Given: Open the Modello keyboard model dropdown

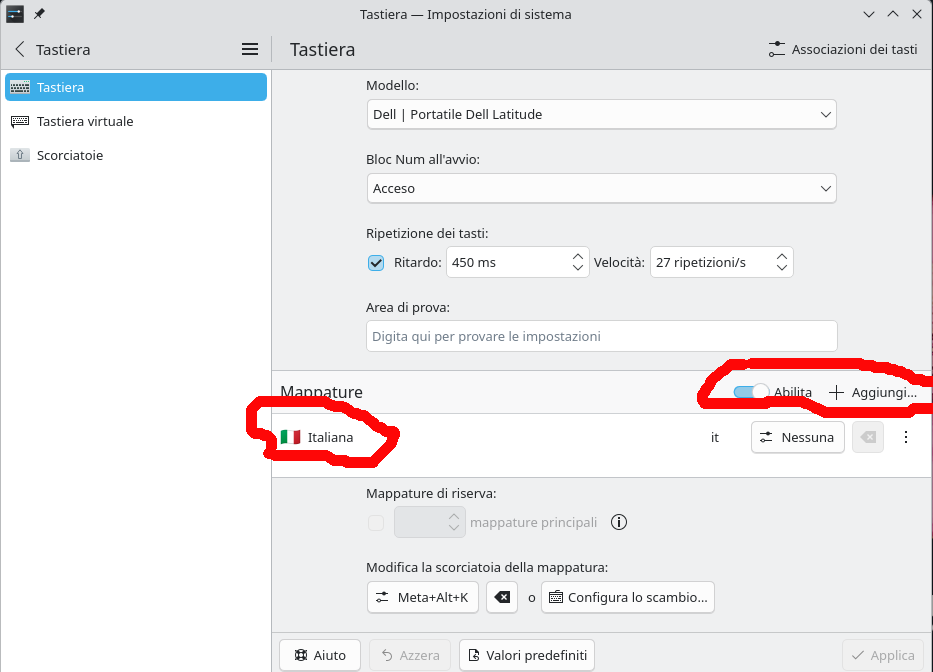Looking at the screenshot, I should 601,115.
